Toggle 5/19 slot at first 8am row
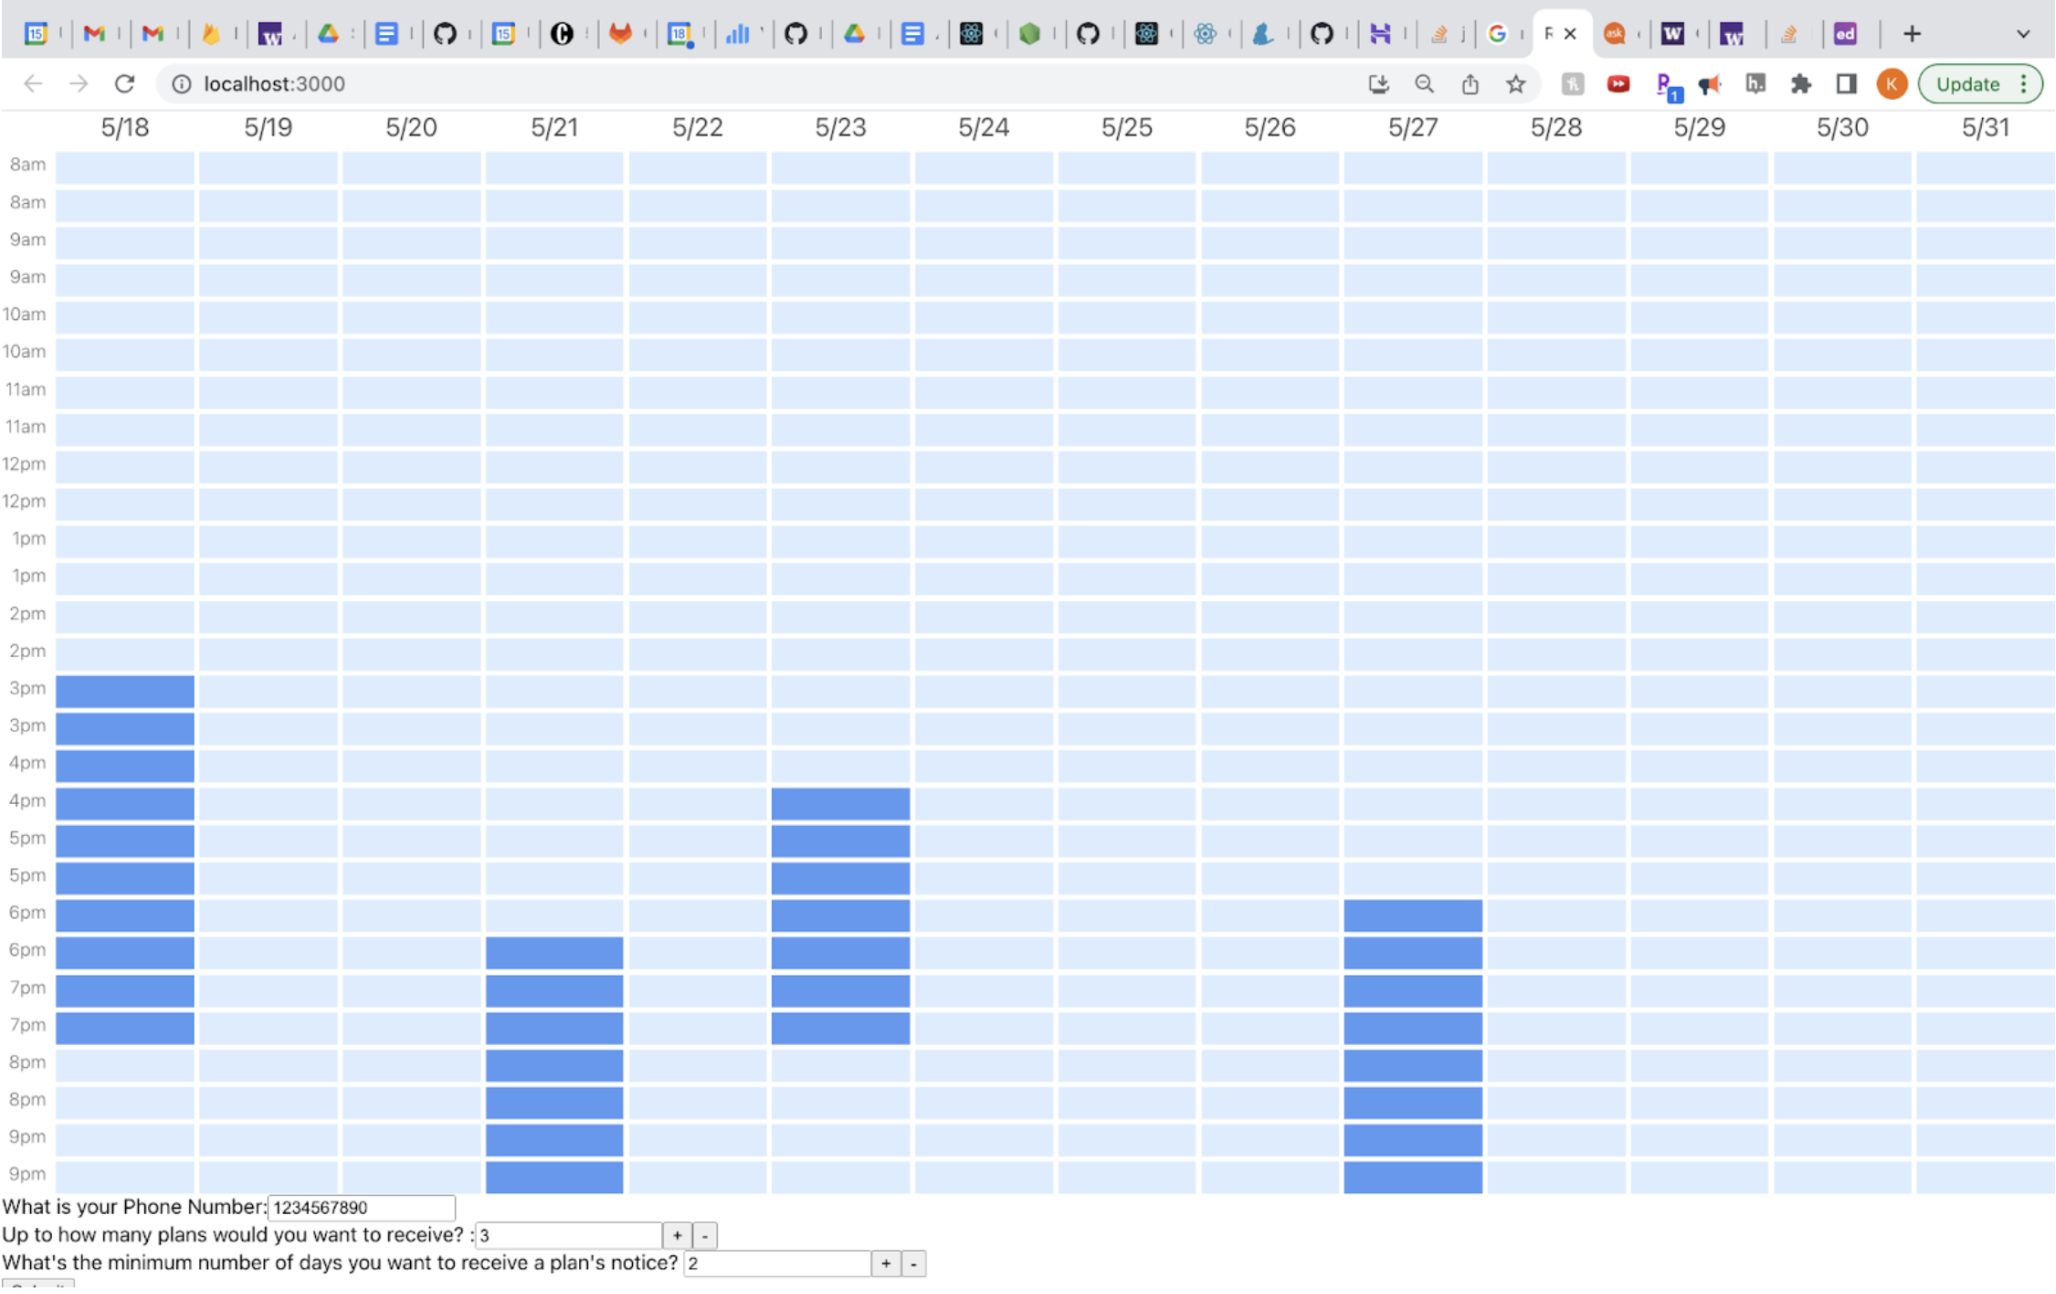The image size is (2056, 1294). [268, 167]
